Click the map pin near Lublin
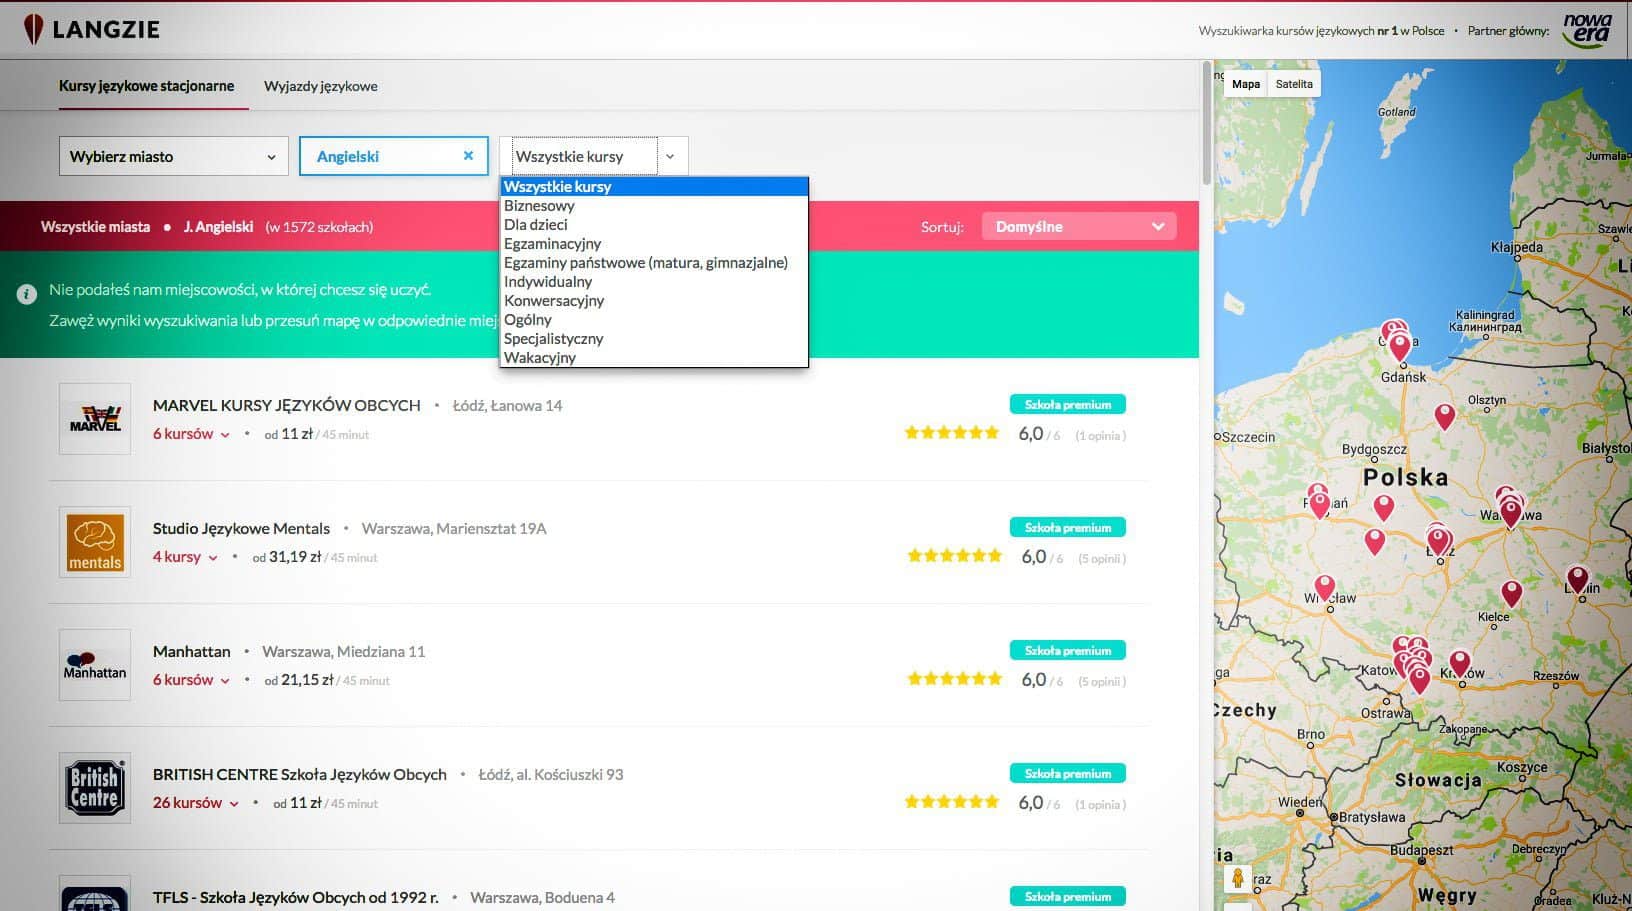This screenshot has width=1632, height=911. (1578, 579)
